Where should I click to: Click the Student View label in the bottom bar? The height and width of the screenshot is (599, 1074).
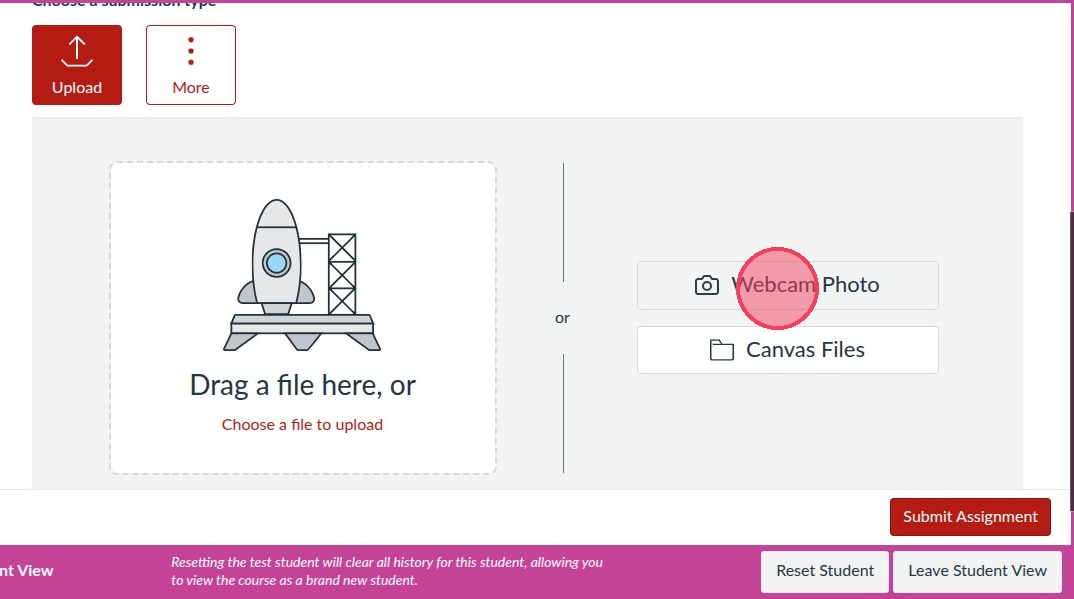pyautogui.click(x=27, y=571)
